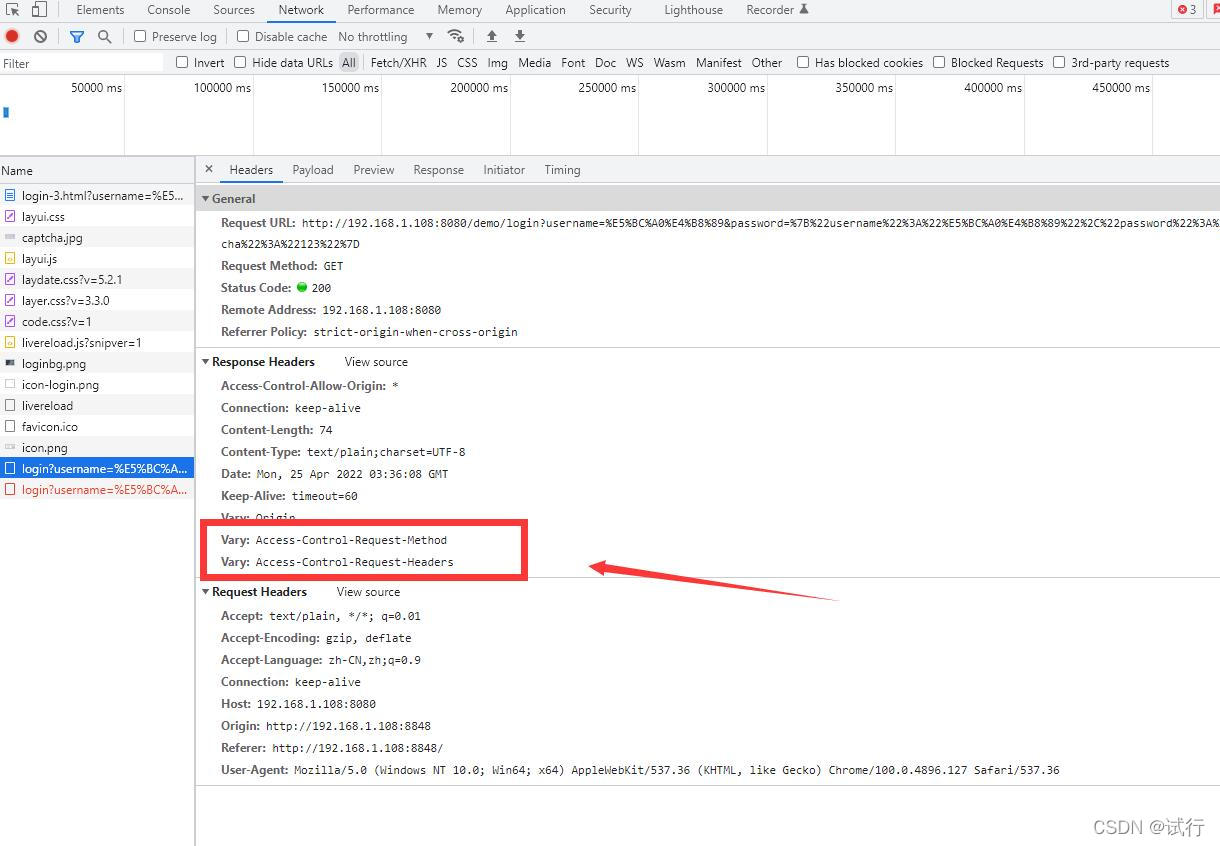
Task: Enable the Preserve log checkbox
Action: click(x=140, y=36)
